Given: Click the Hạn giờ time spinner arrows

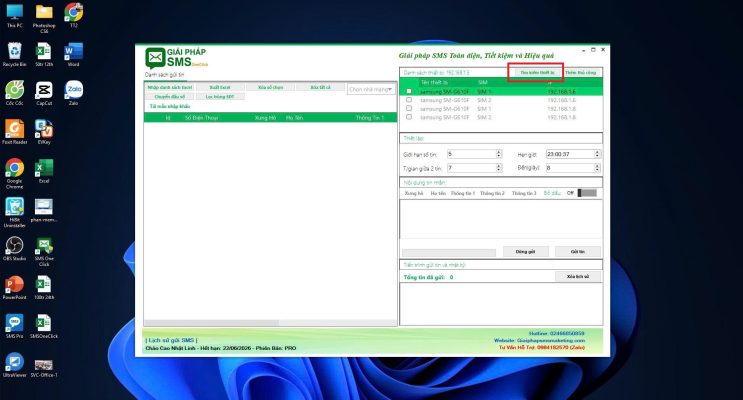Looking at the screenshot, I should coord(598,154).
